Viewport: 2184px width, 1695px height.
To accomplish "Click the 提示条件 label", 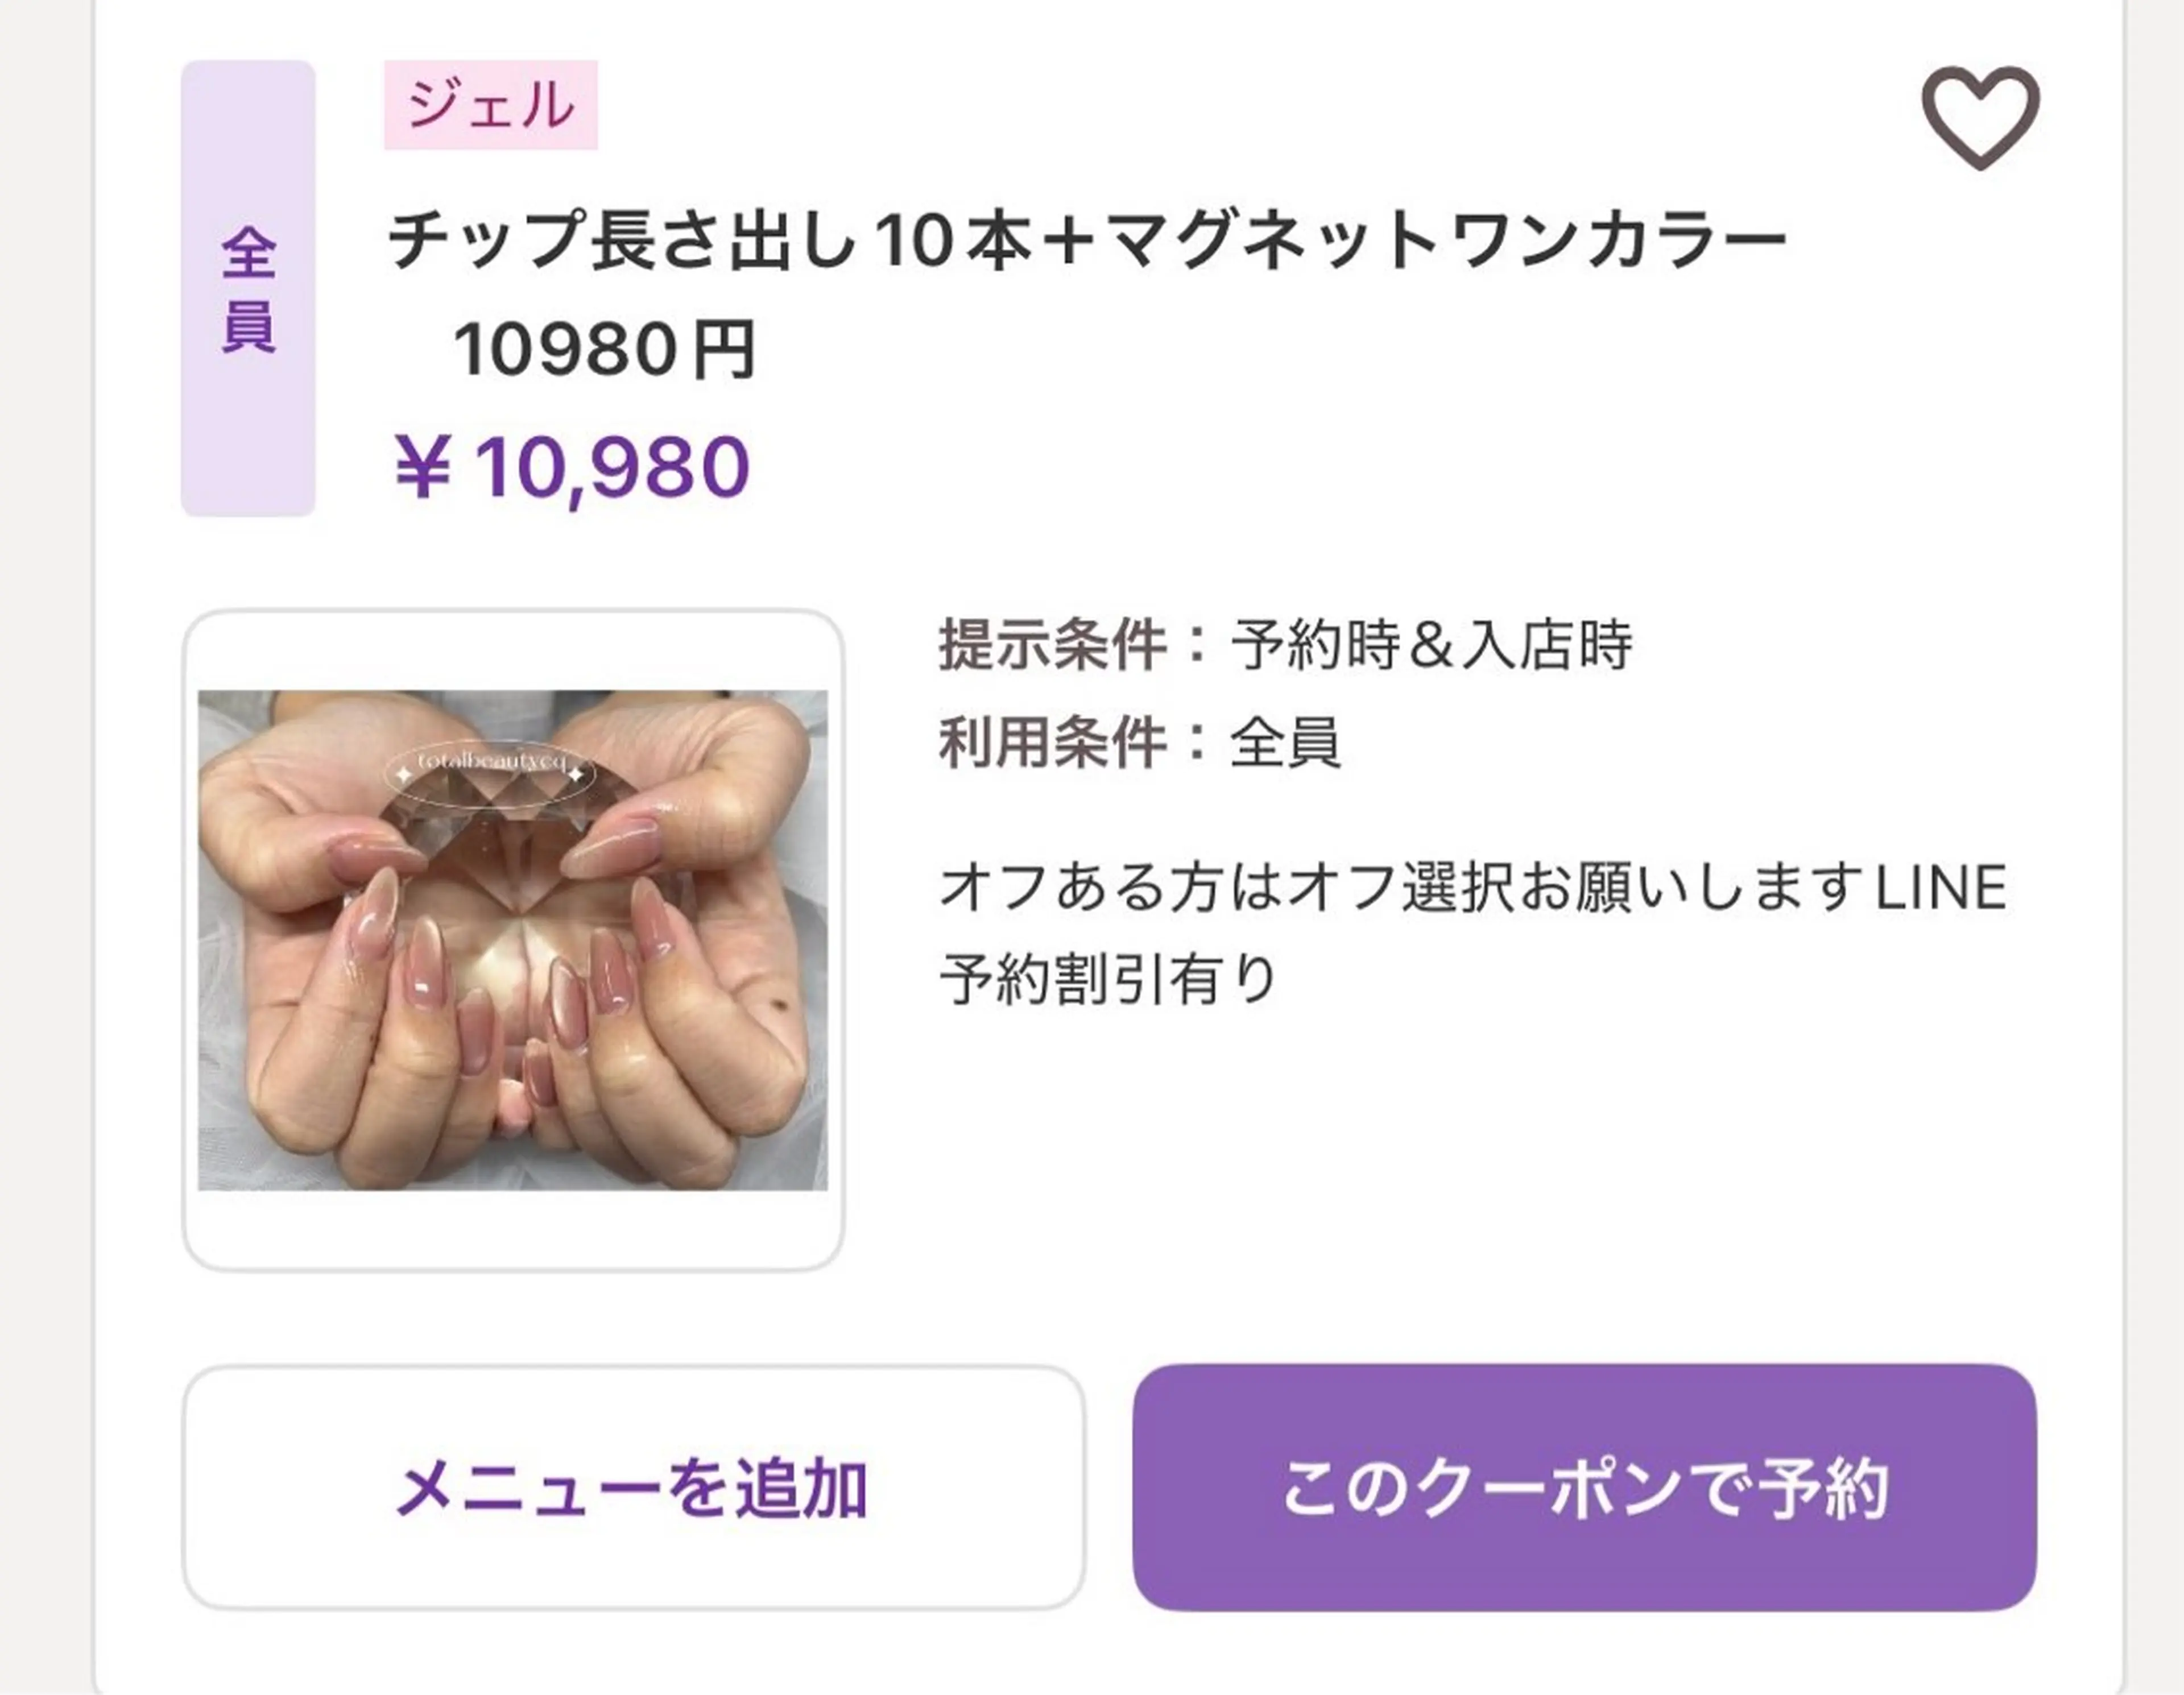I will click(x=1052, y=645).
